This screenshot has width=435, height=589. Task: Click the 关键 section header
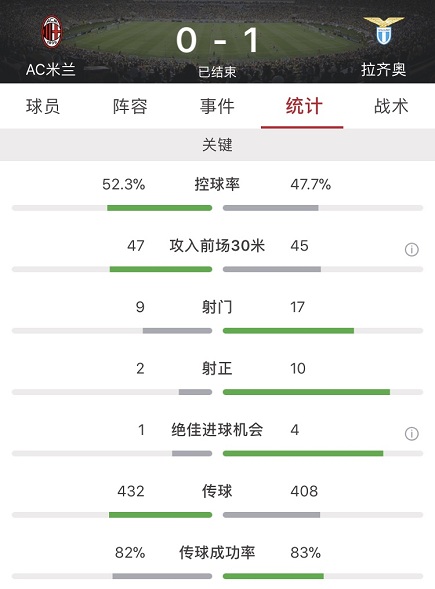click(x=218, y=145)
